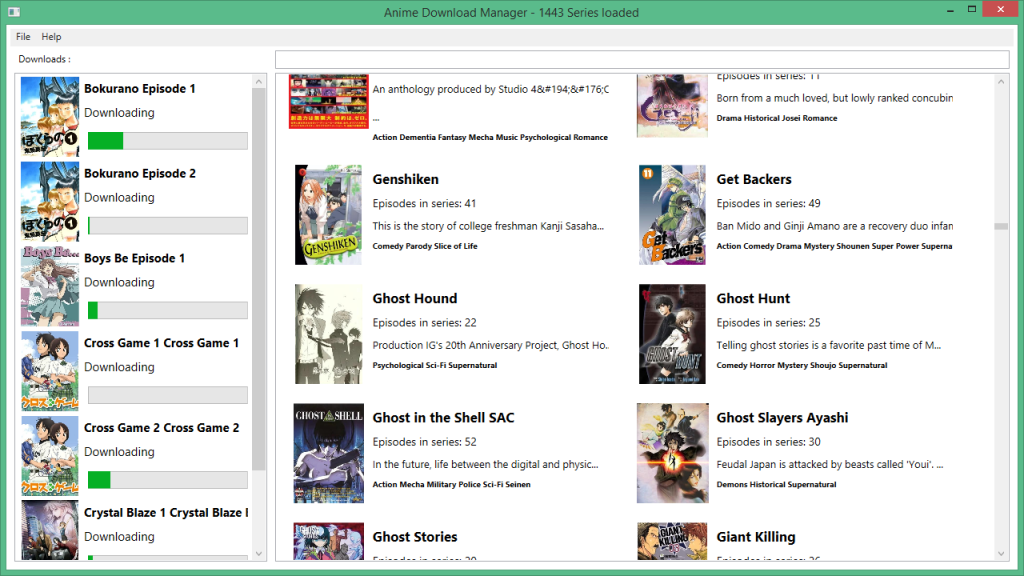Select Ghost in the Shell SAC title
This screenshot has width=1024, height=576.
[x=443, y=418]
